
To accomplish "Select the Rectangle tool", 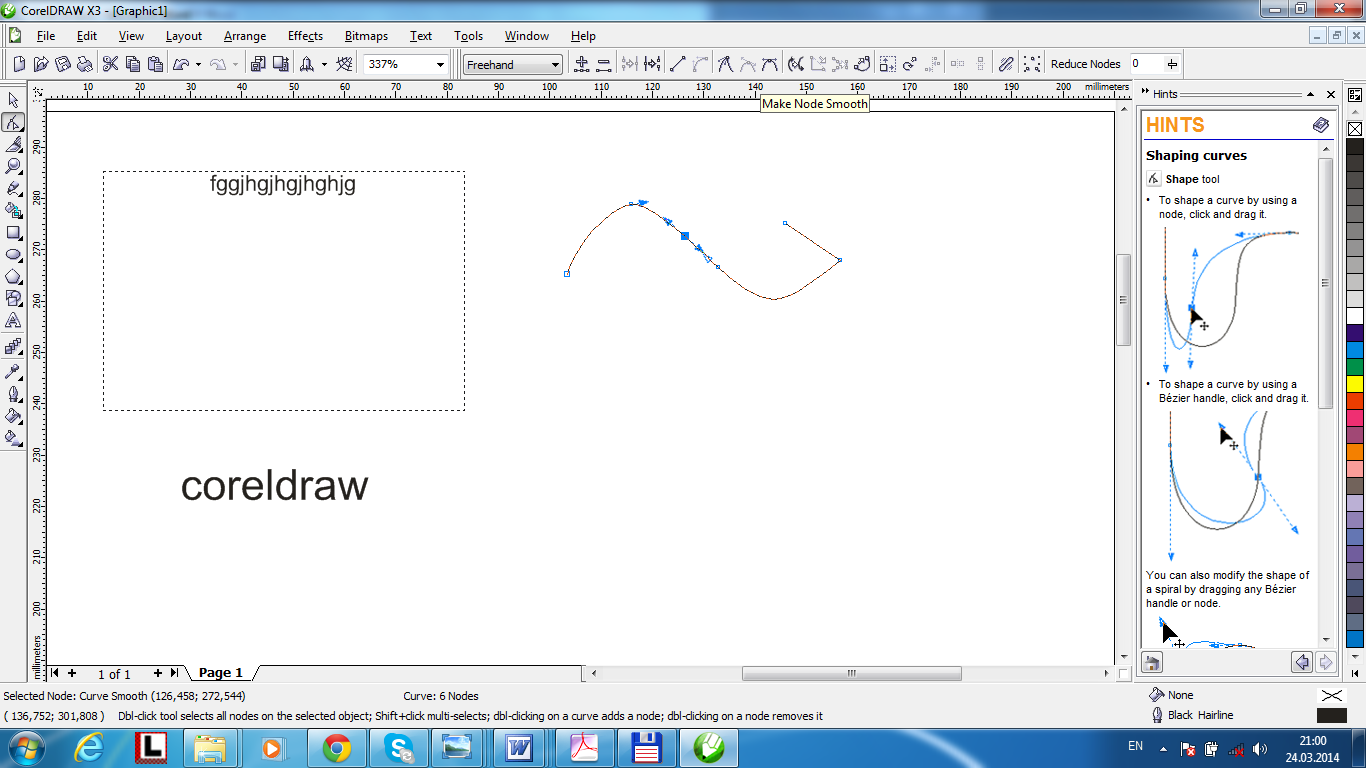I will 13,232.
